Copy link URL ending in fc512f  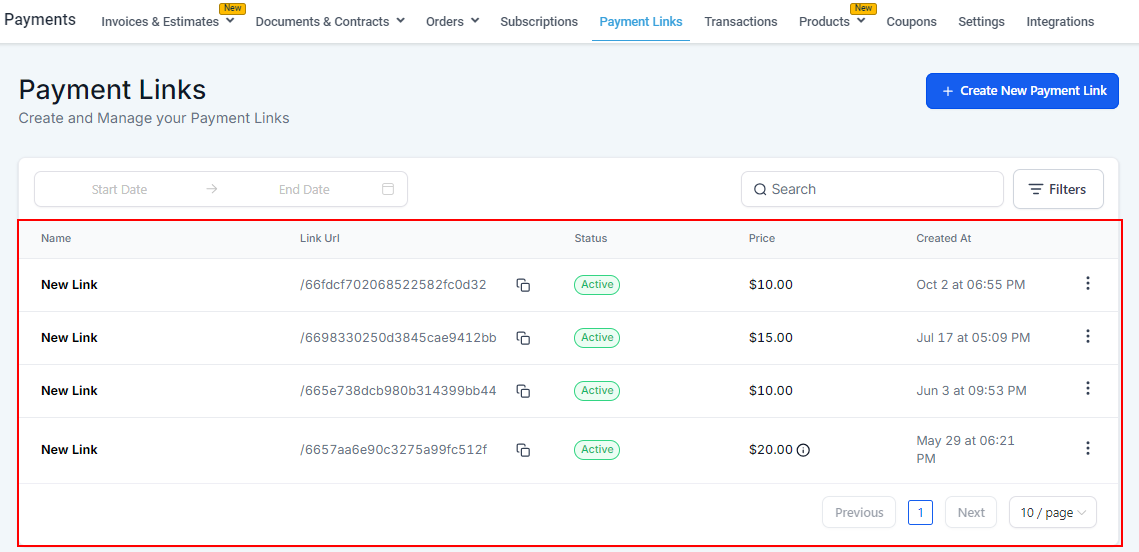tap(523, 450)
